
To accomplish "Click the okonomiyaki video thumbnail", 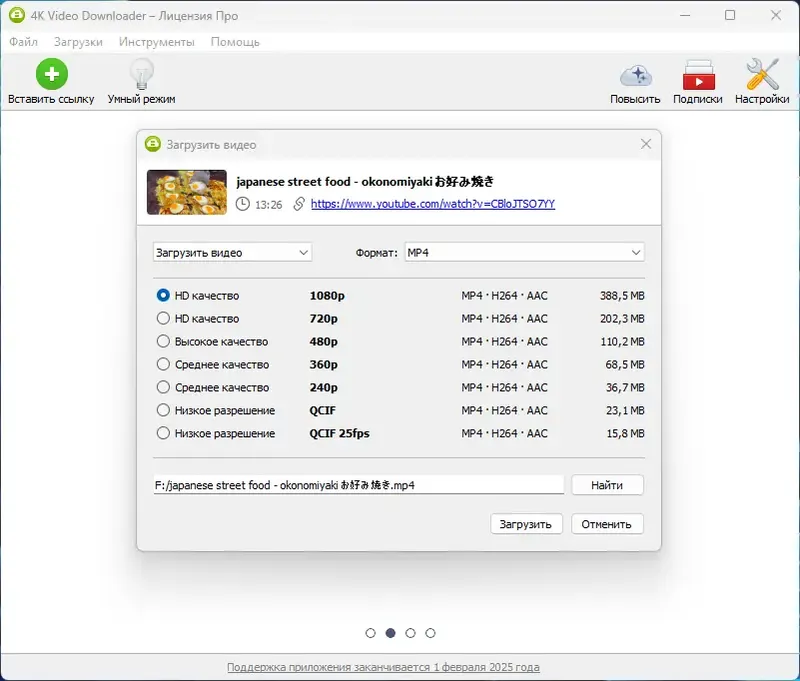I will [x=187, y=192].
